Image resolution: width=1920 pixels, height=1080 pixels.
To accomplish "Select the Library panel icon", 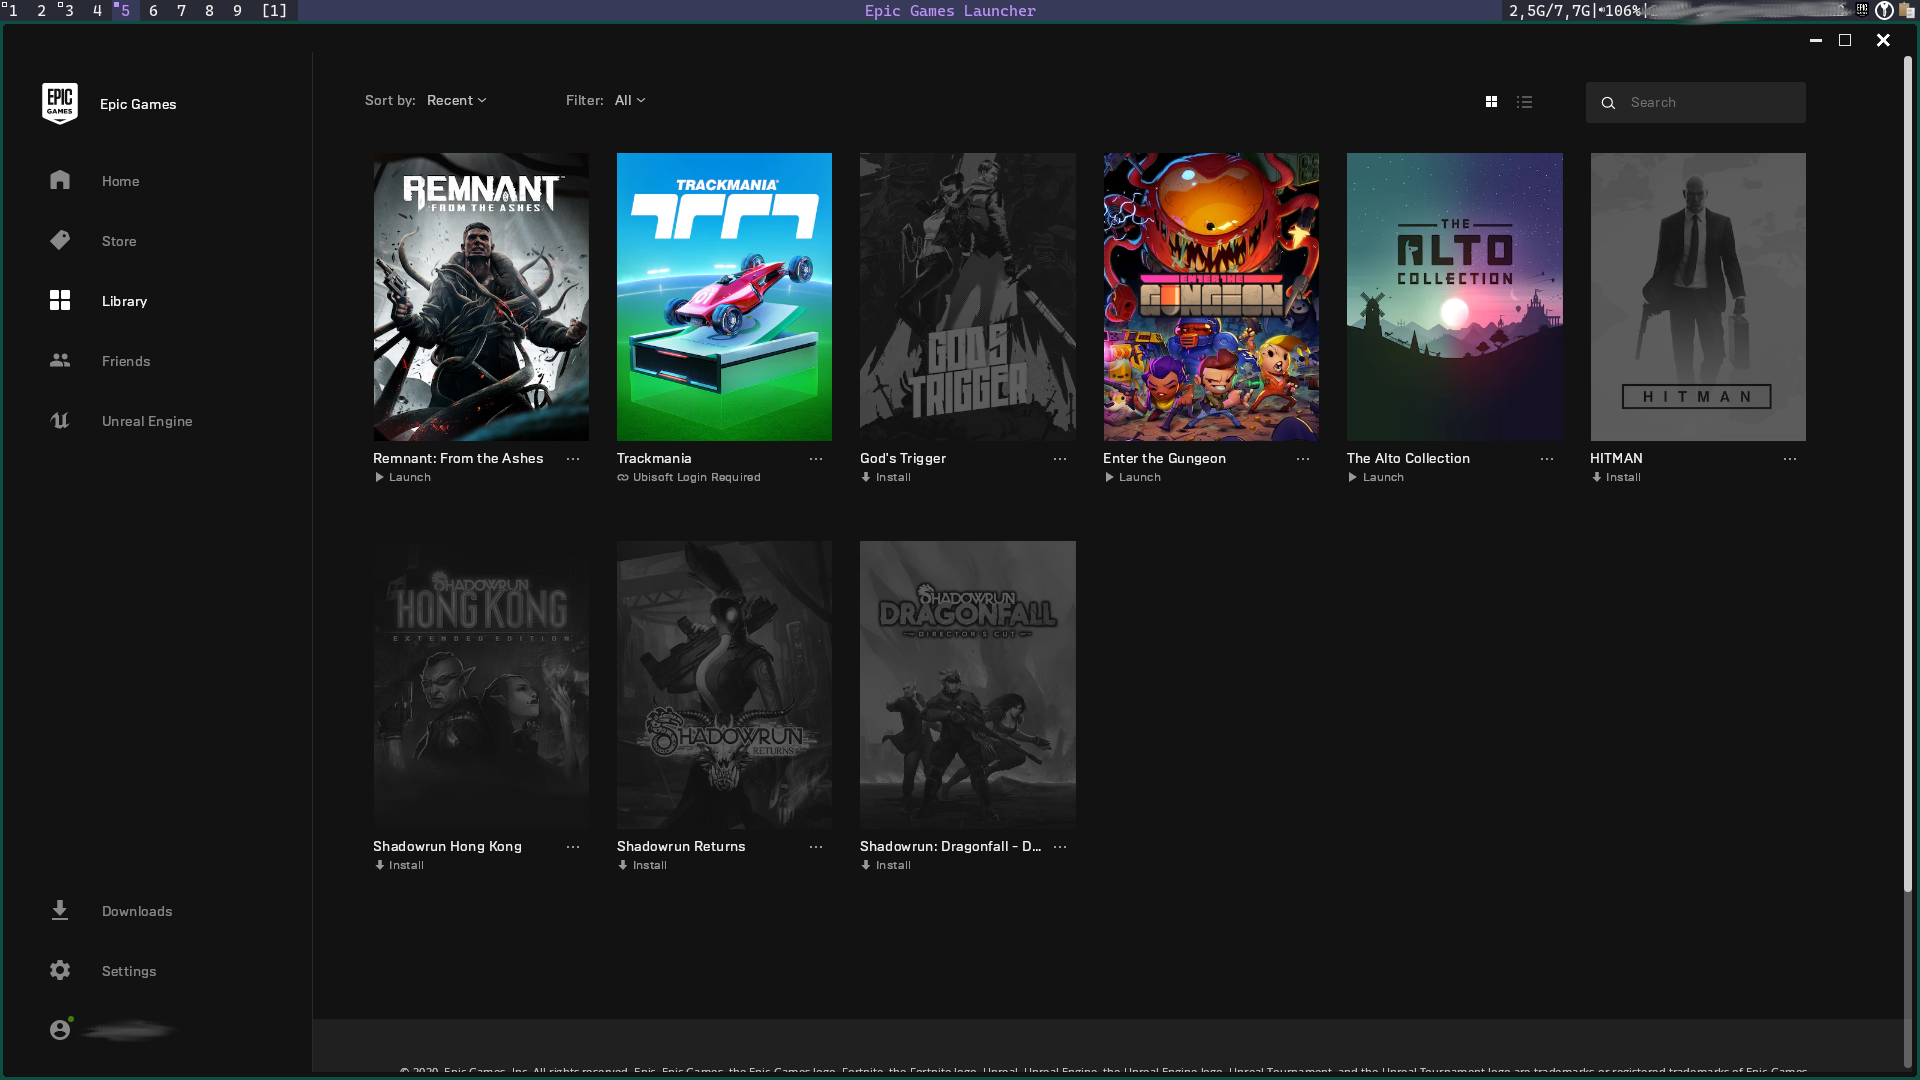I will 59,299.
